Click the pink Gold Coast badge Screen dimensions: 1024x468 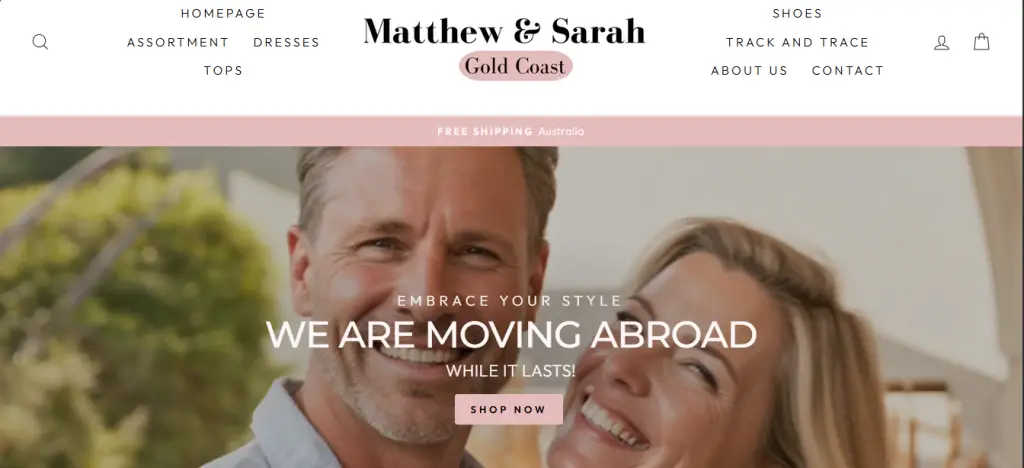[516, 66]
